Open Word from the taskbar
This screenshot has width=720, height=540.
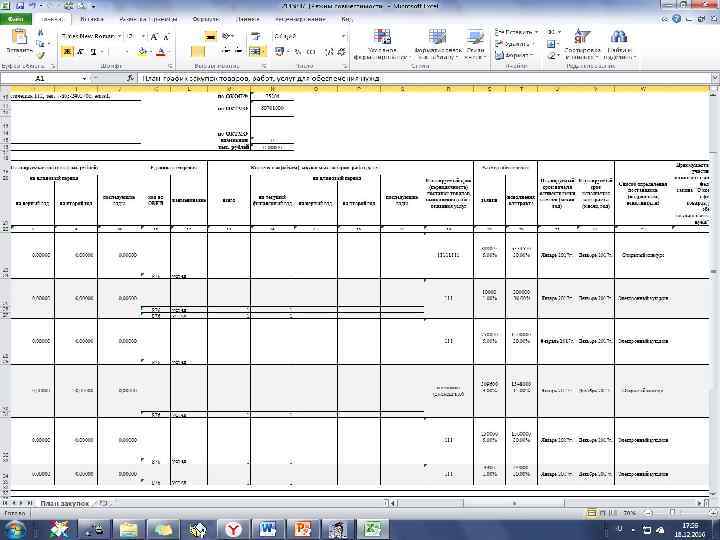click(268, 529)
